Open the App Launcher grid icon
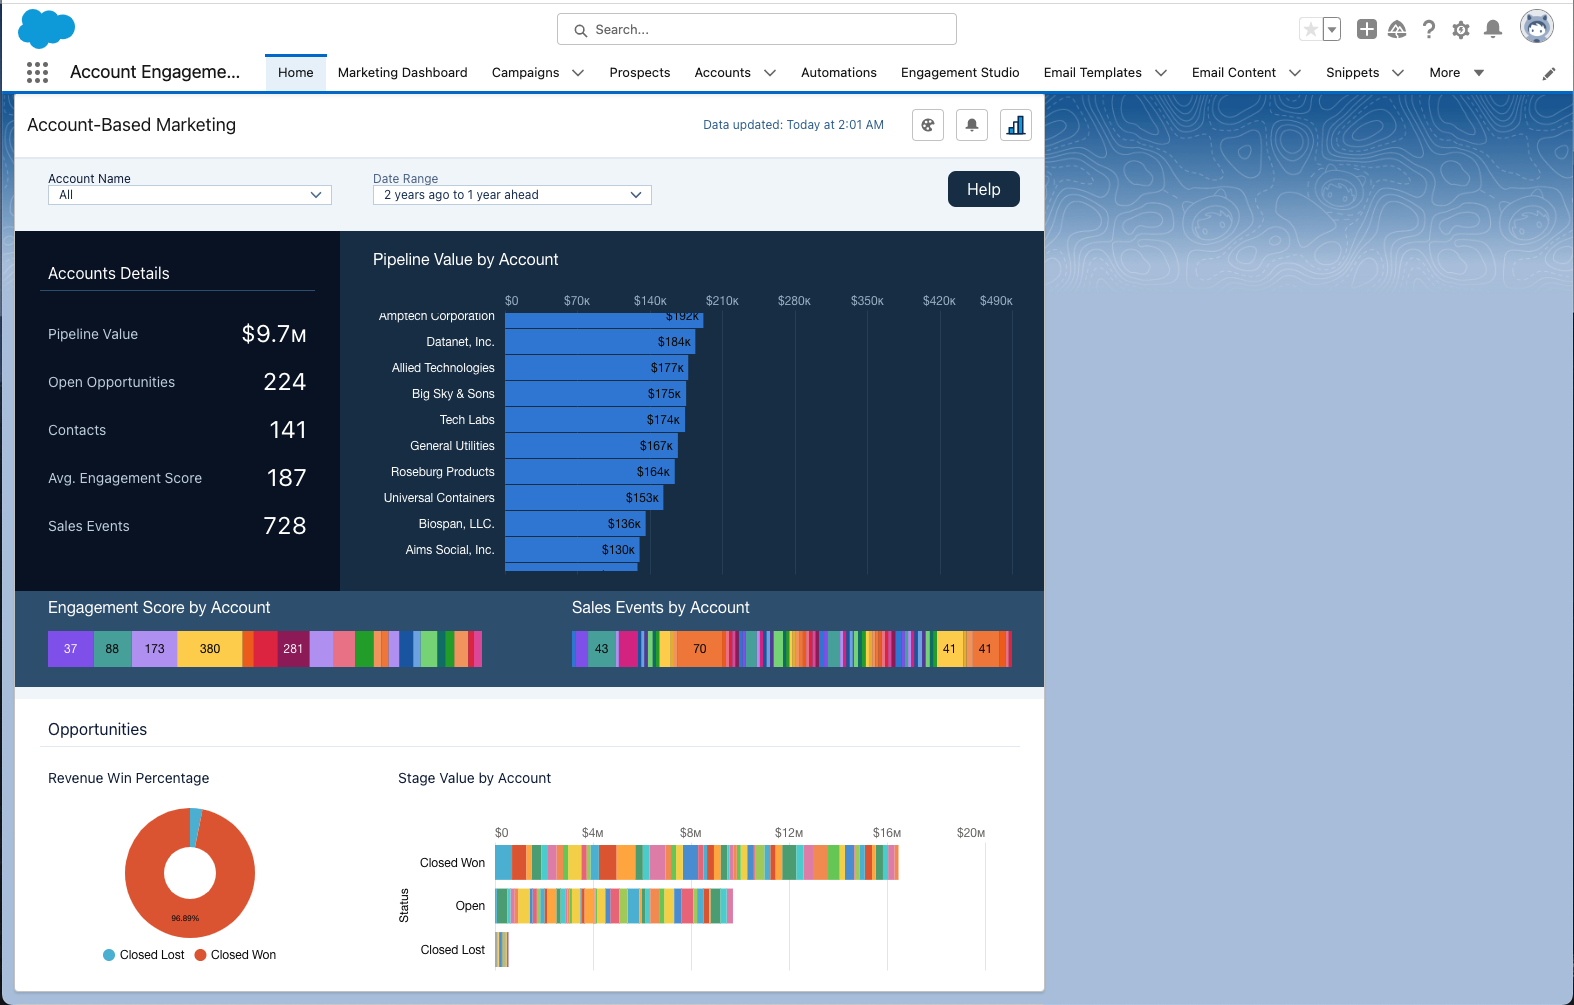1574x1005 pixels. pyautogui.click(x=37, y=72)
